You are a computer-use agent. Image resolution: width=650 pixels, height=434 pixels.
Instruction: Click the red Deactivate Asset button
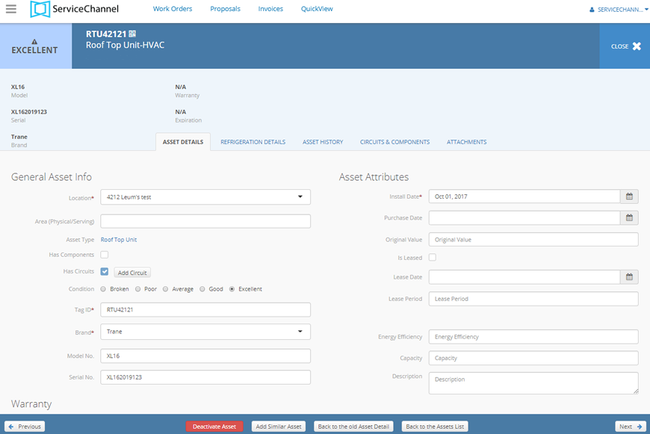(x=214, y=426)
